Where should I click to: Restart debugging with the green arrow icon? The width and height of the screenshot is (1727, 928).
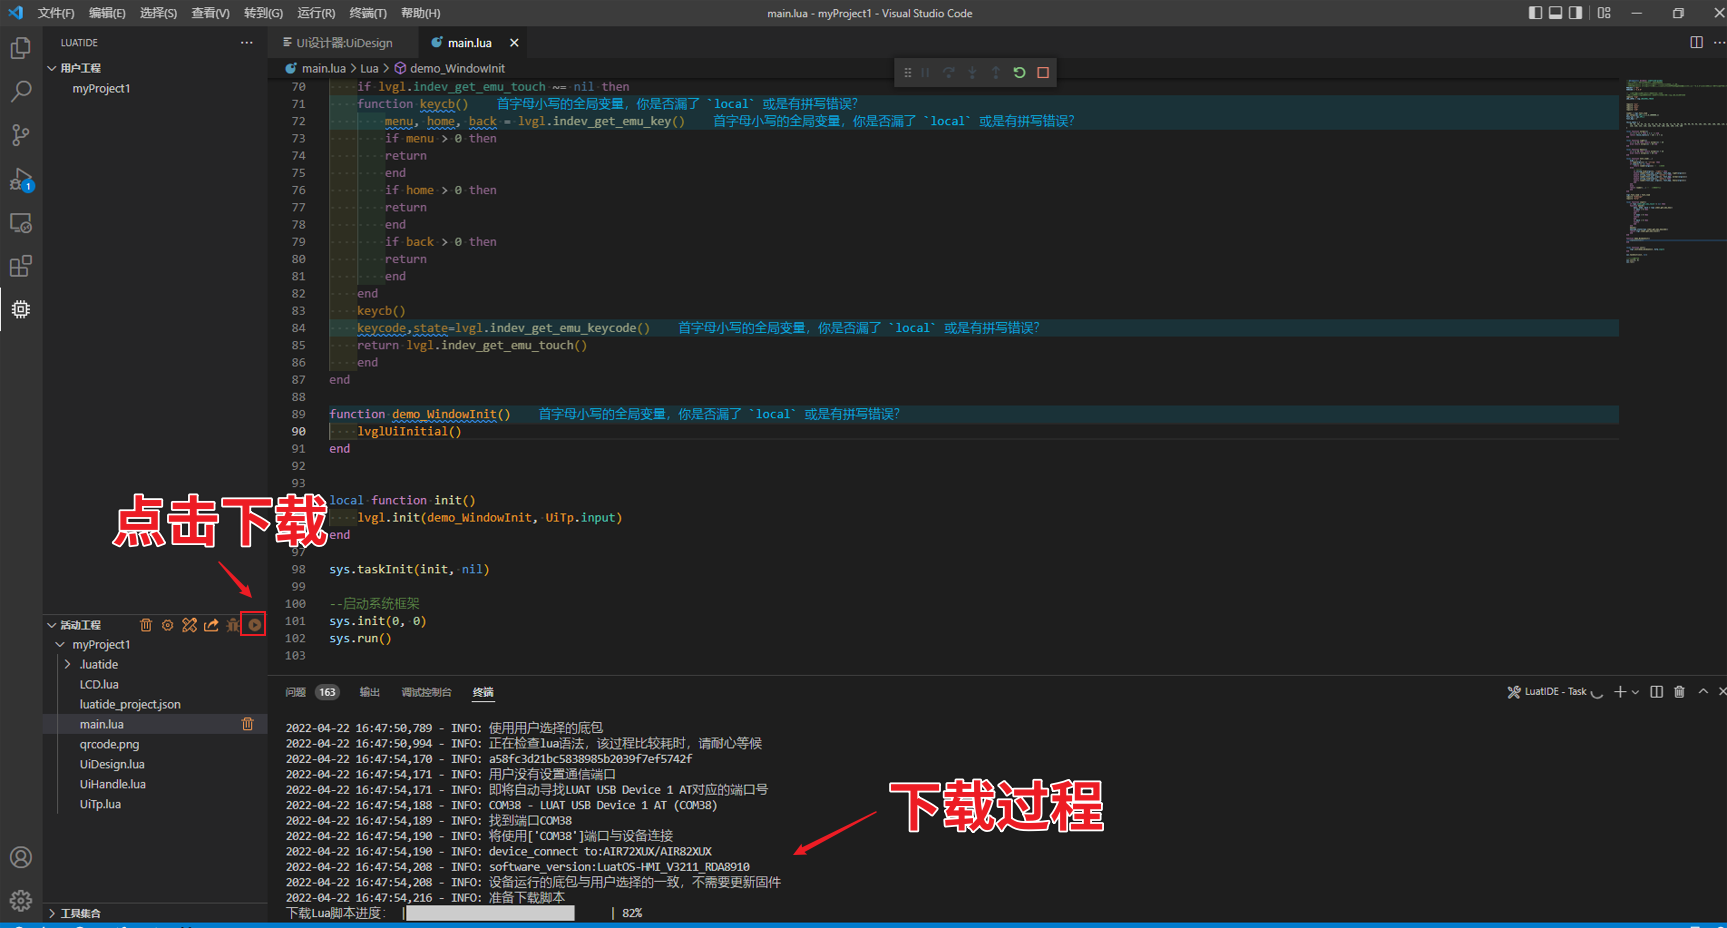(1019, 73)
